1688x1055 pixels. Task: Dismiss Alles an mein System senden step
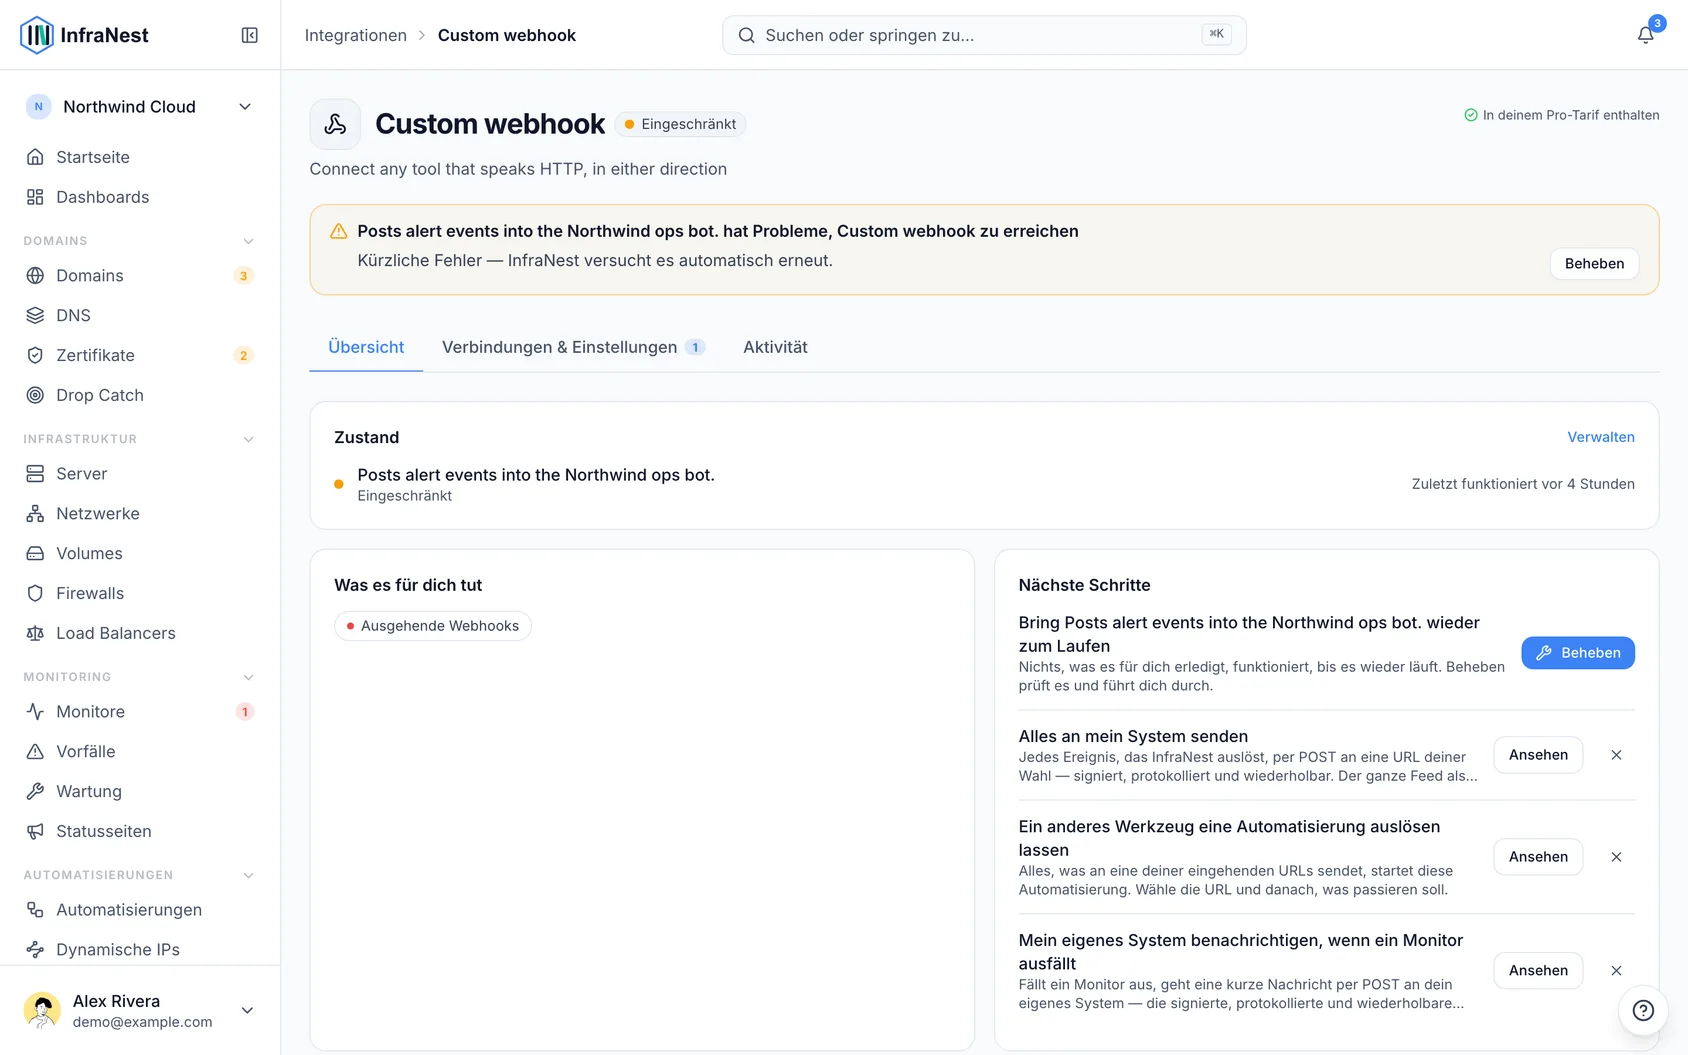[x=1616, y=755]
